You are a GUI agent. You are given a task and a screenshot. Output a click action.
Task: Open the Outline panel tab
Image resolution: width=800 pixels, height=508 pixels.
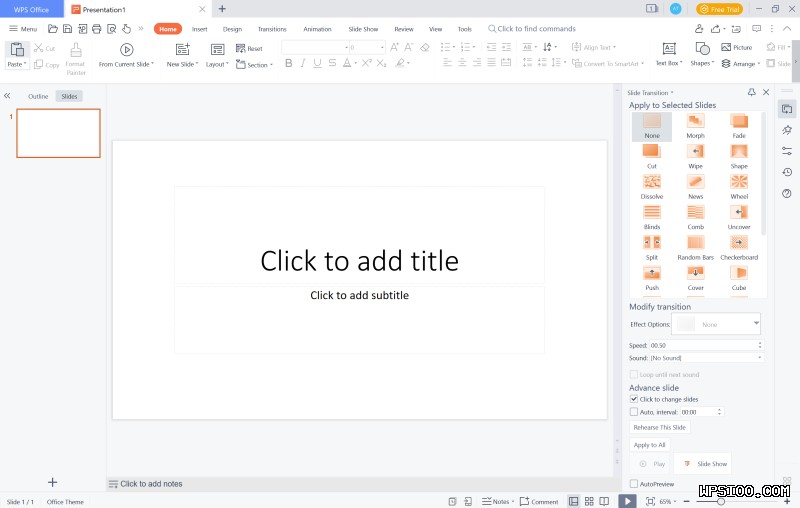[x=38, y=96]
